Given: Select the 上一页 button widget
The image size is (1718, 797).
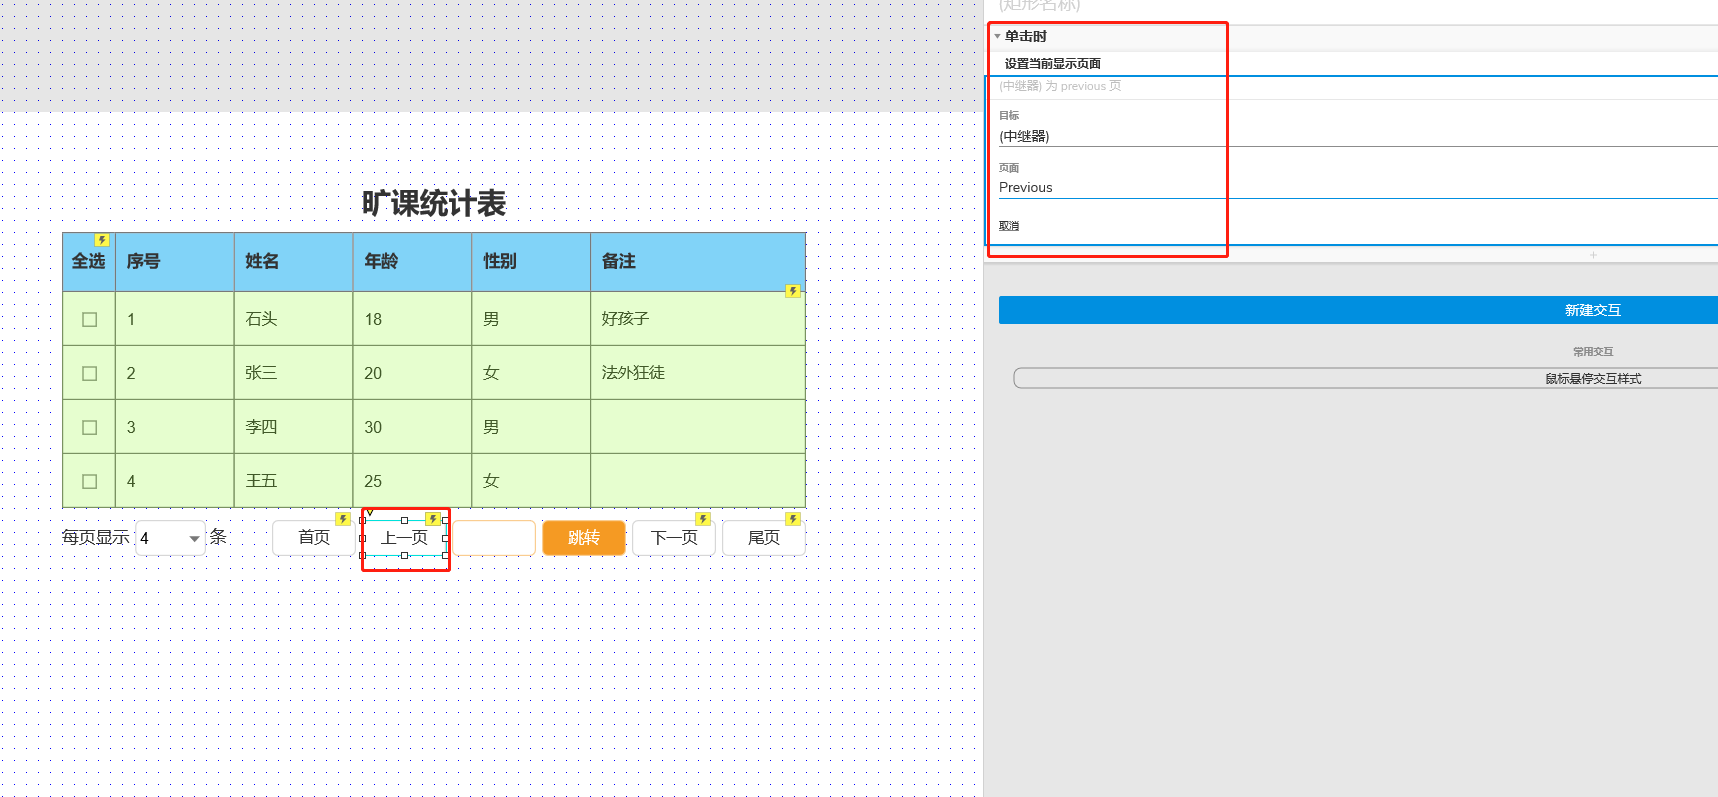Looking at the screenshot, I should [x=404, y=538].
